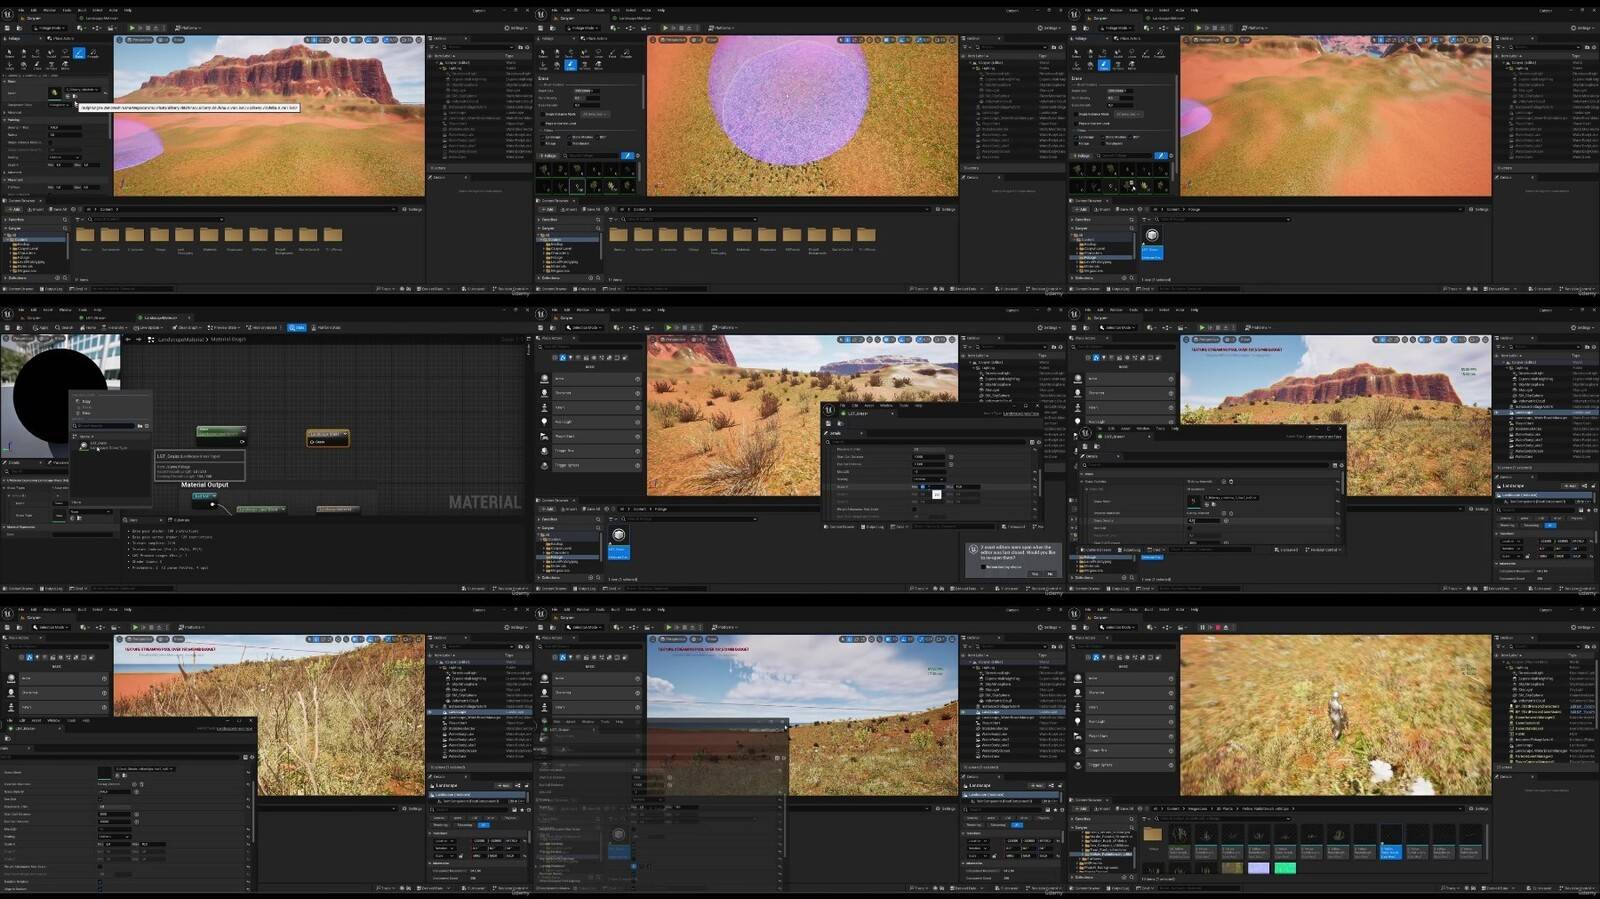This screenshot has height=899, width=1600.
Task: Choose foliage Select tool in the path-tooltip window
Action: (x=10, y=53)
